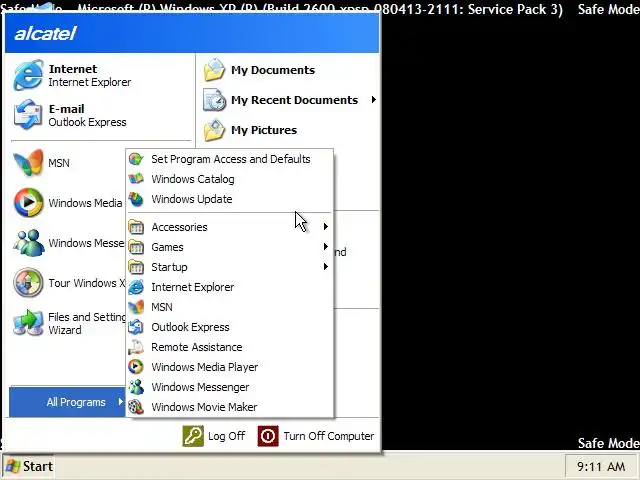Open My Pictures link text
Image resolution: width=640 pixels, height=480 pixels.
[x=264, y=130]
